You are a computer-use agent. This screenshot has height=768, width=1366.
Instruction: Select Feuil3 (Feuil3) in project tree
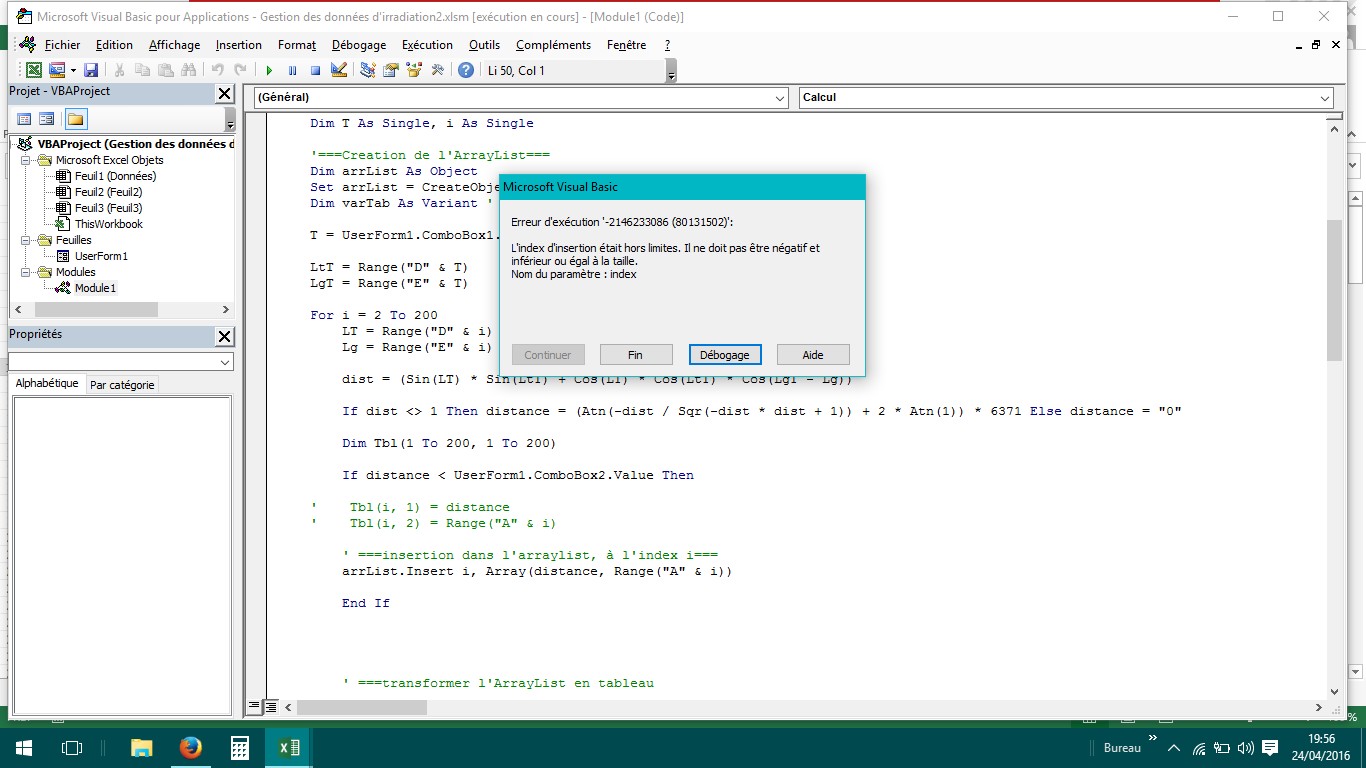pos(108,208)
